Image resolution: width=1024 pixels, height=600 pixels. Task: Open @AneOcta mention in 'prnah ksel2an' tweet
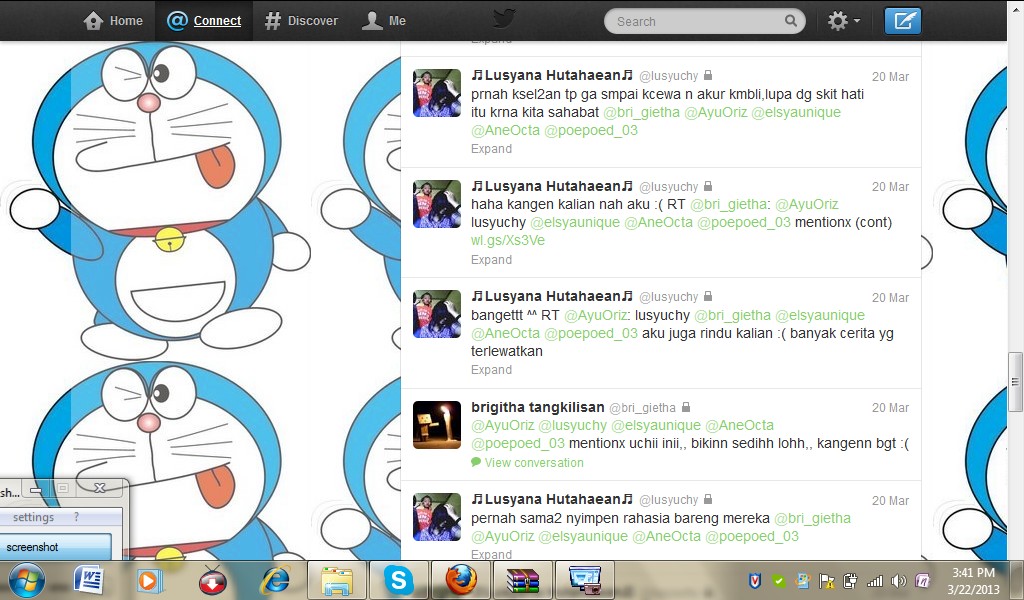(505, 131)
